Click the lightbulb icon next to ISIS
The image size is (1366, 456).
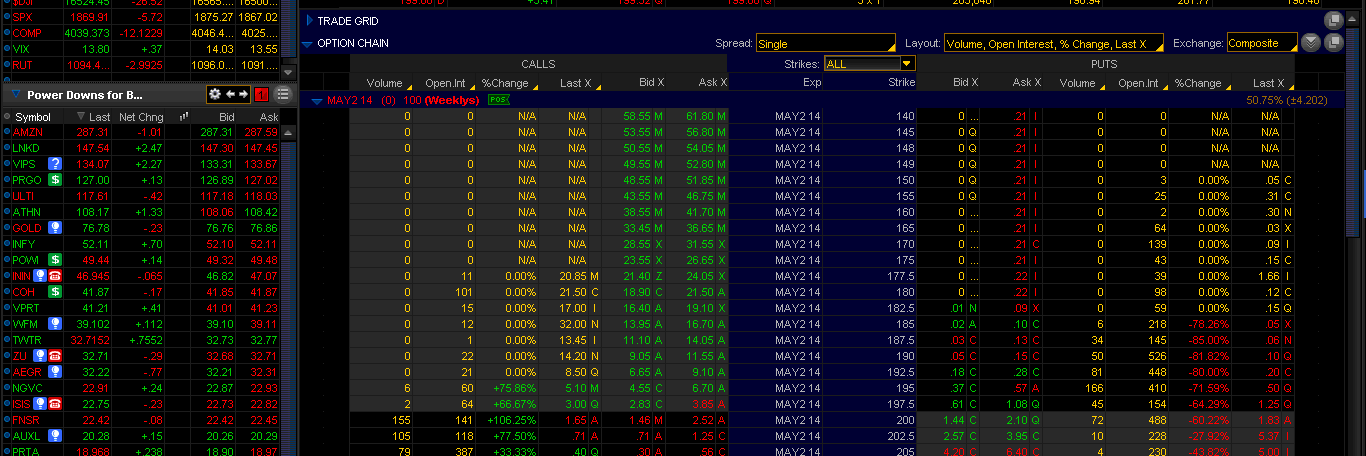(40, 404)
